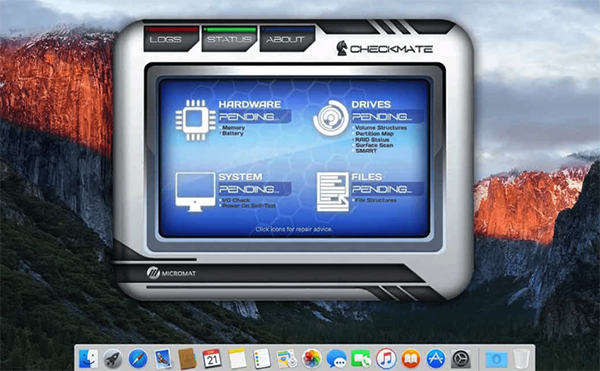The width and height of the screenshot is (600, 371).
Task: Open iBooks orange icon in Dock
Action: click(x=411, y=359)
